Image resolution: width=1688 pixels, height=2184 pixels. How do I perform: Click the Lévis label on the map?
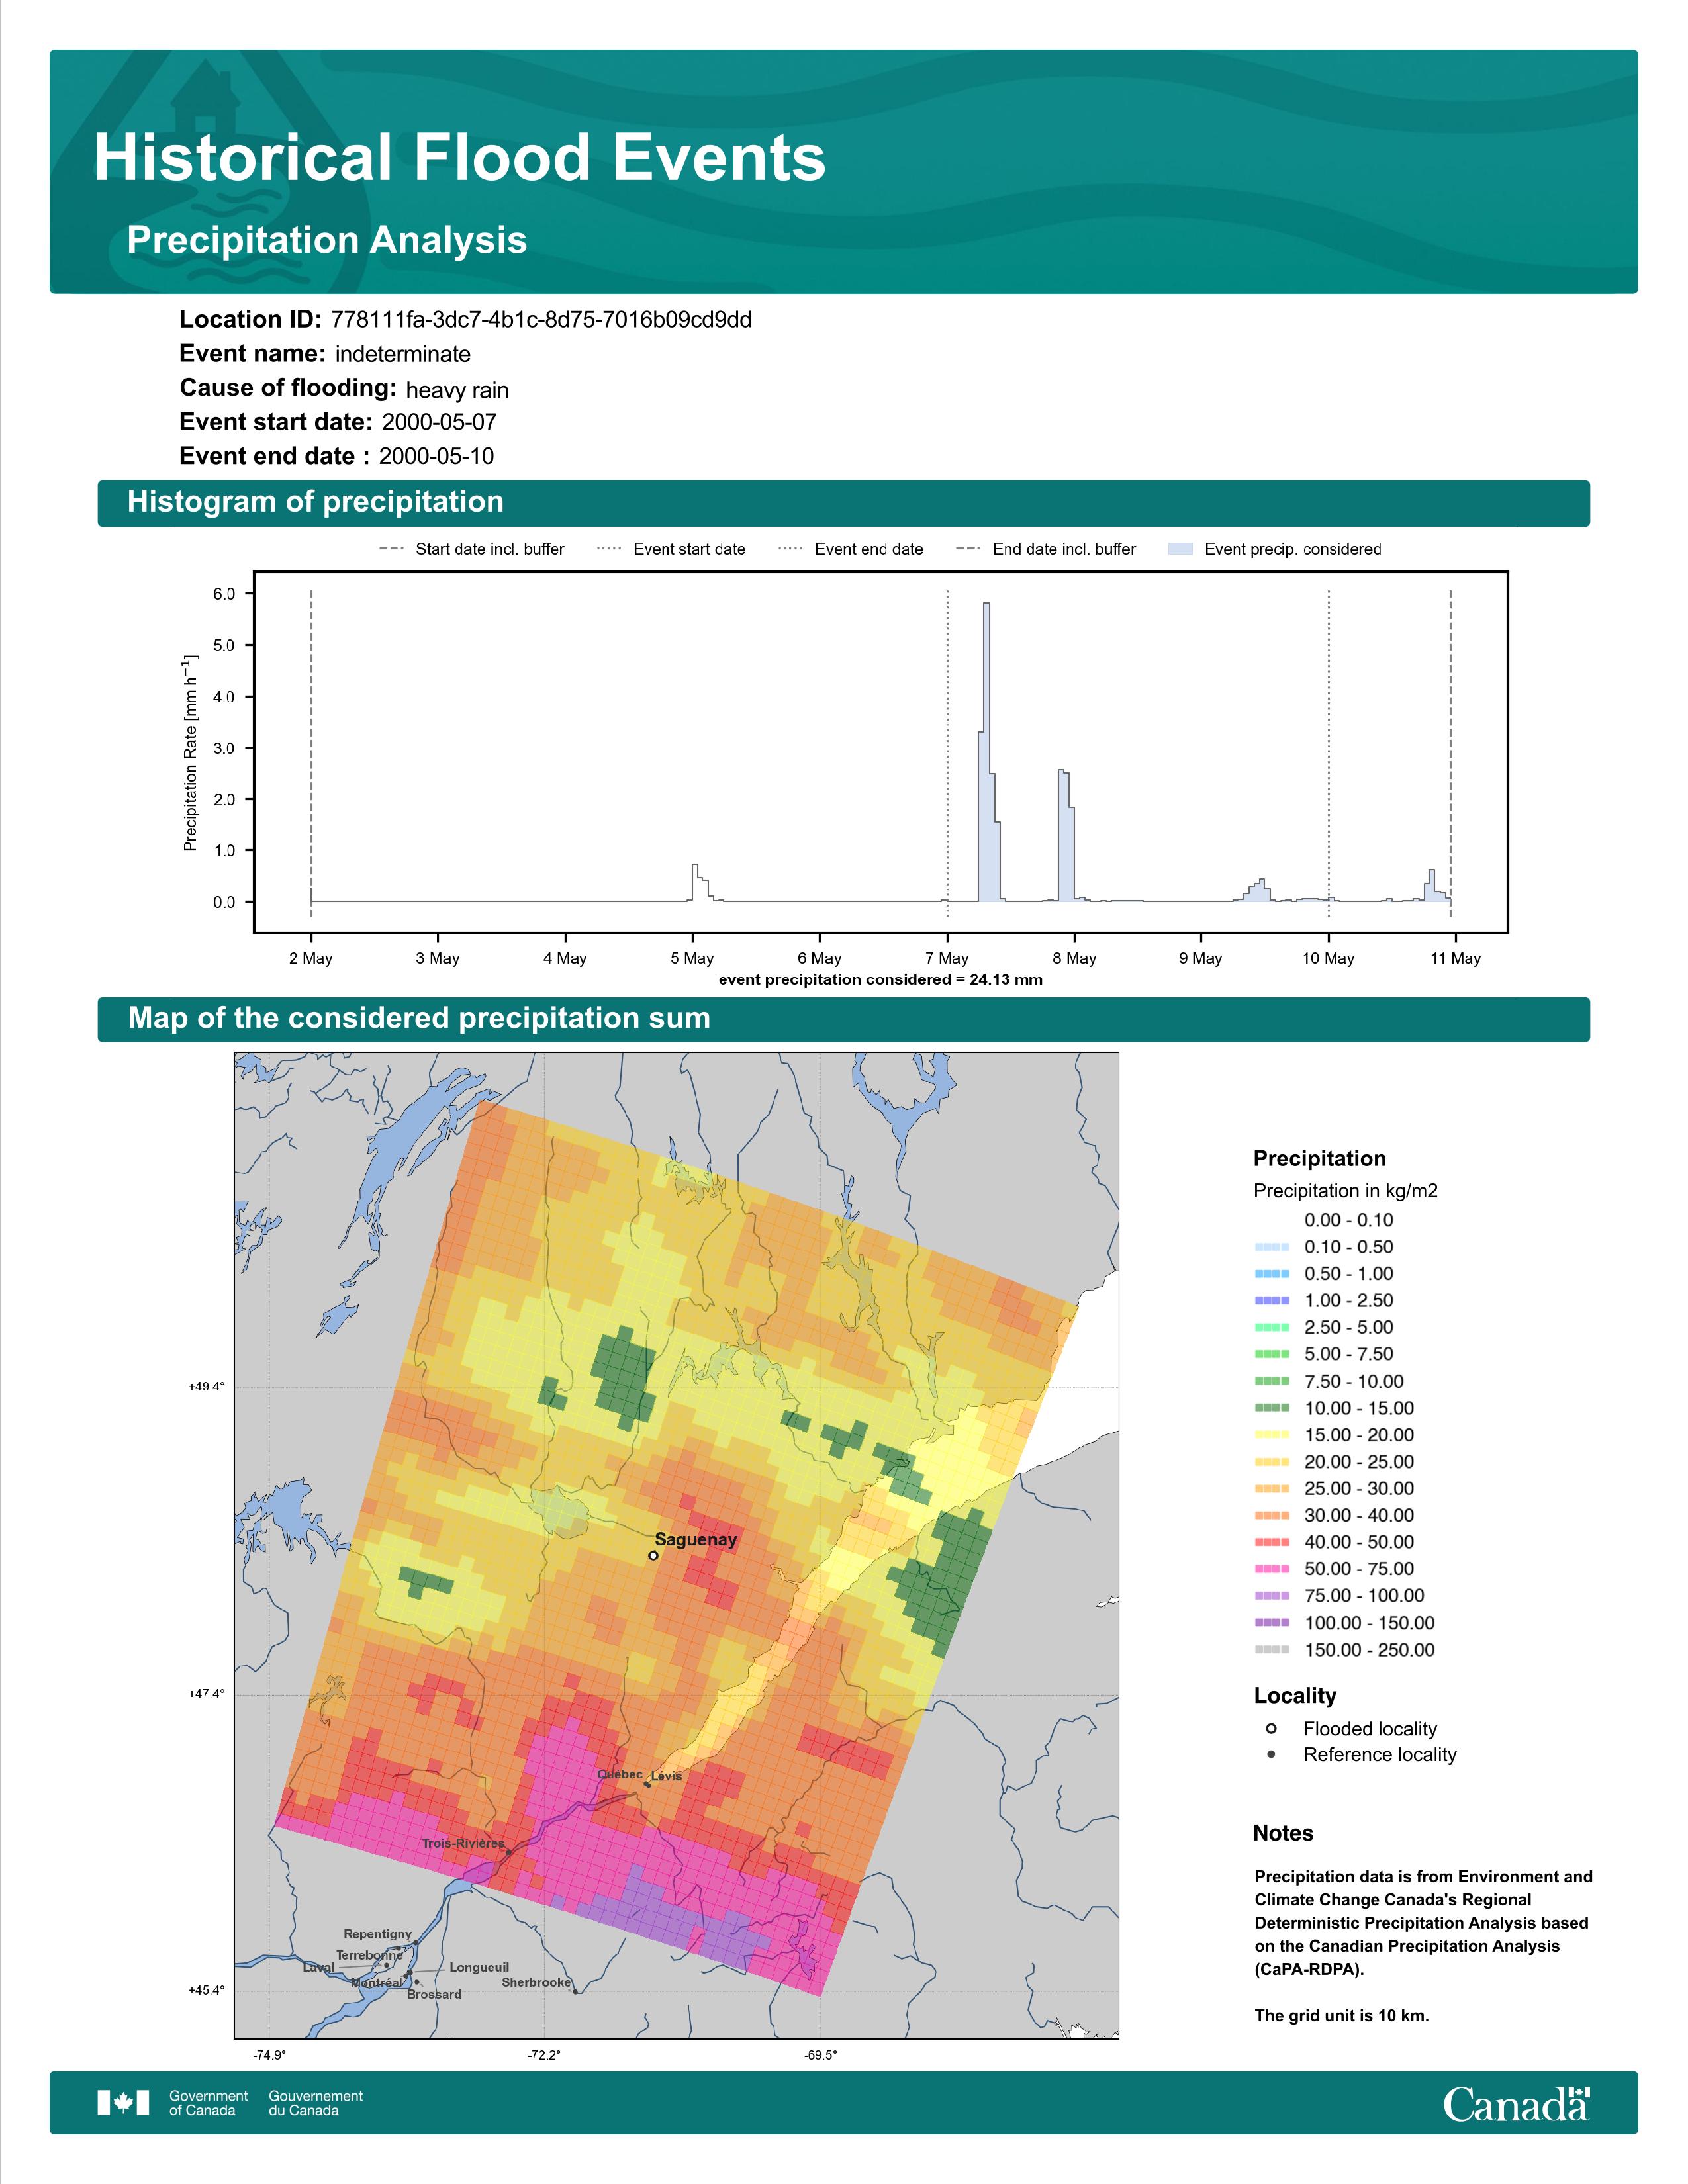click(x=667, y=1776)
